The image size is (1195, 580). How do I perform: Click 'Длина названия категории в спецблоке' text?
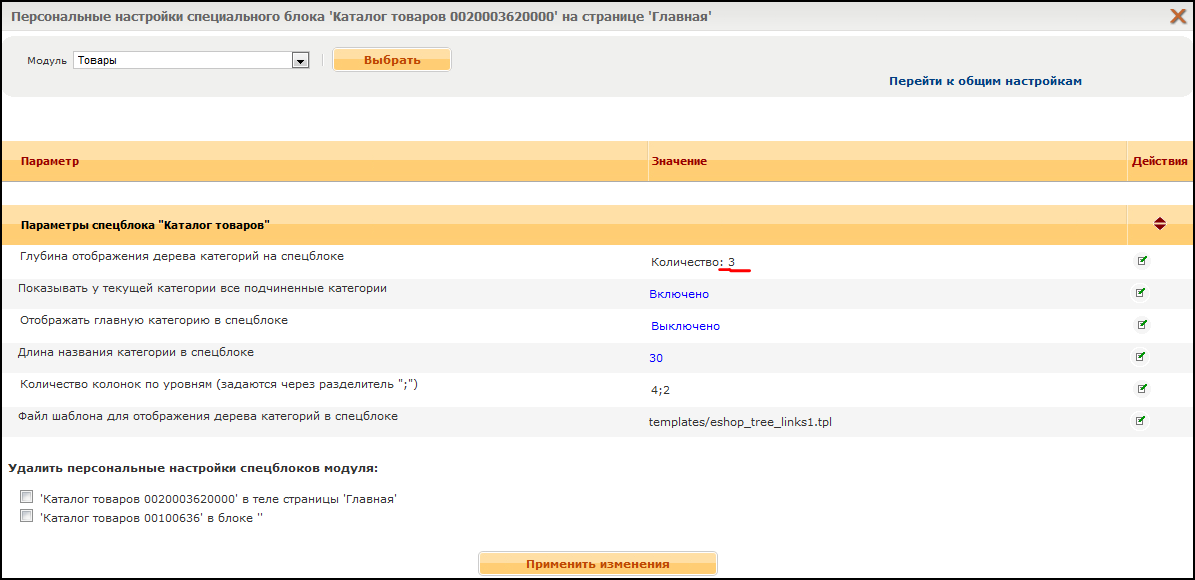point(136,353)
